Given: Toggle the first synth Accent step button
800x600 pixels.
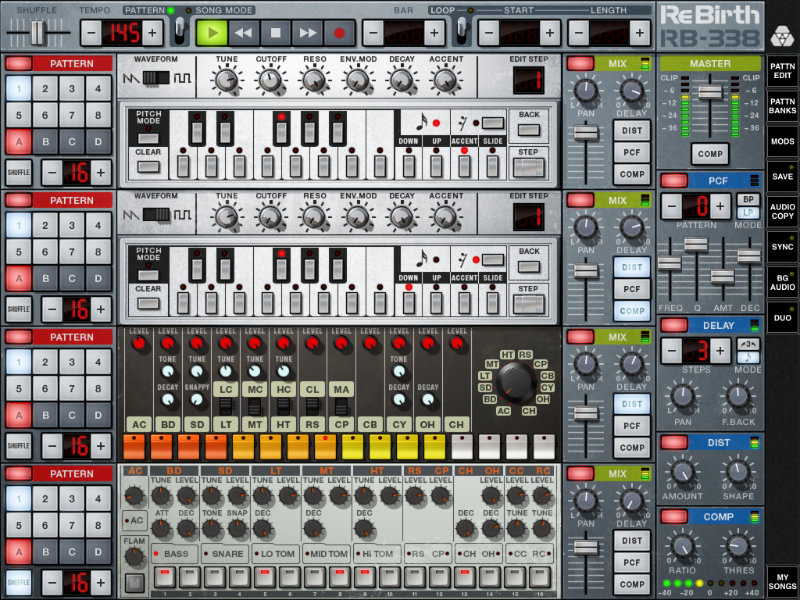Looking at the screenshot, I should 464,165.
